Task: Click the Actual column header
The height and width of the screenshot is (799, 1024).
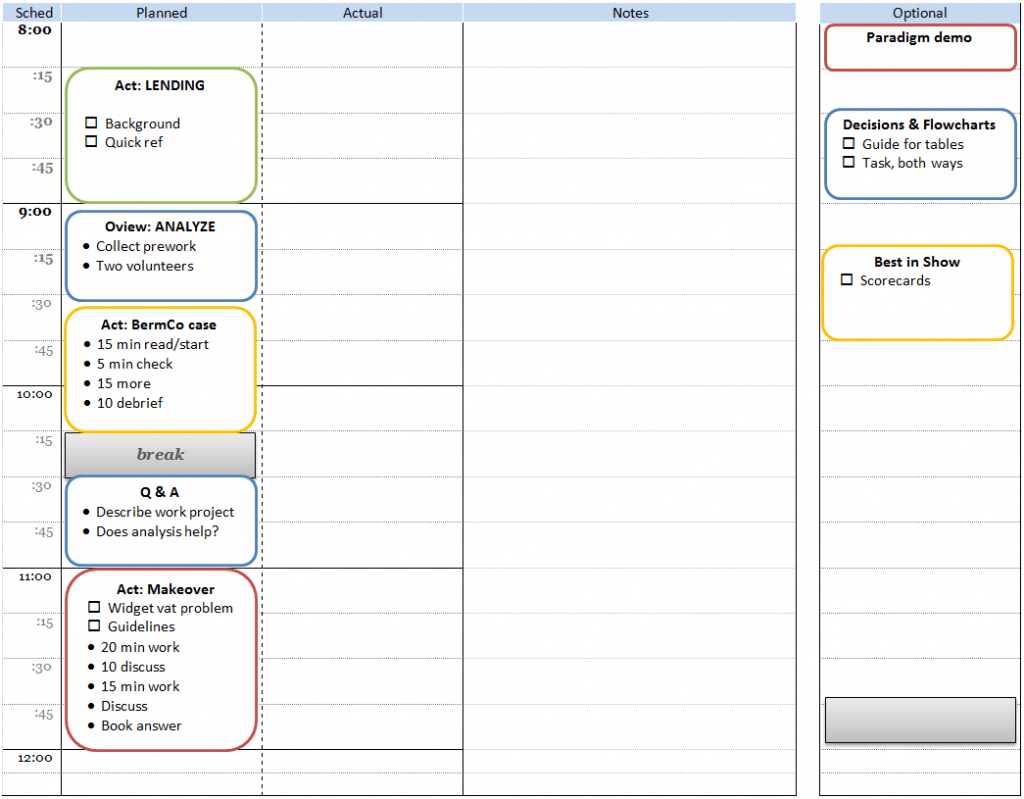Action: (x=362, y=12)
